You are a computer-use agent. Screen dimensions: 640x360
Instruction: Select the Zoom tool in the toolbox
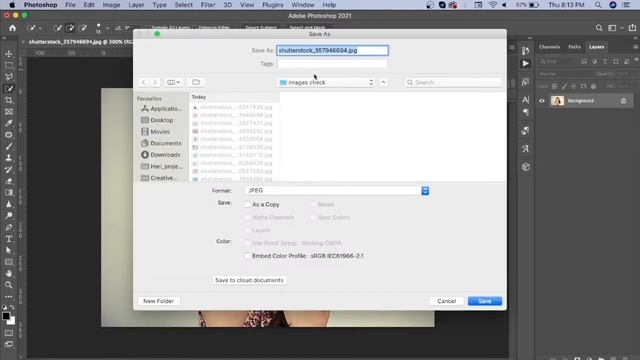[x=9, y=285]
